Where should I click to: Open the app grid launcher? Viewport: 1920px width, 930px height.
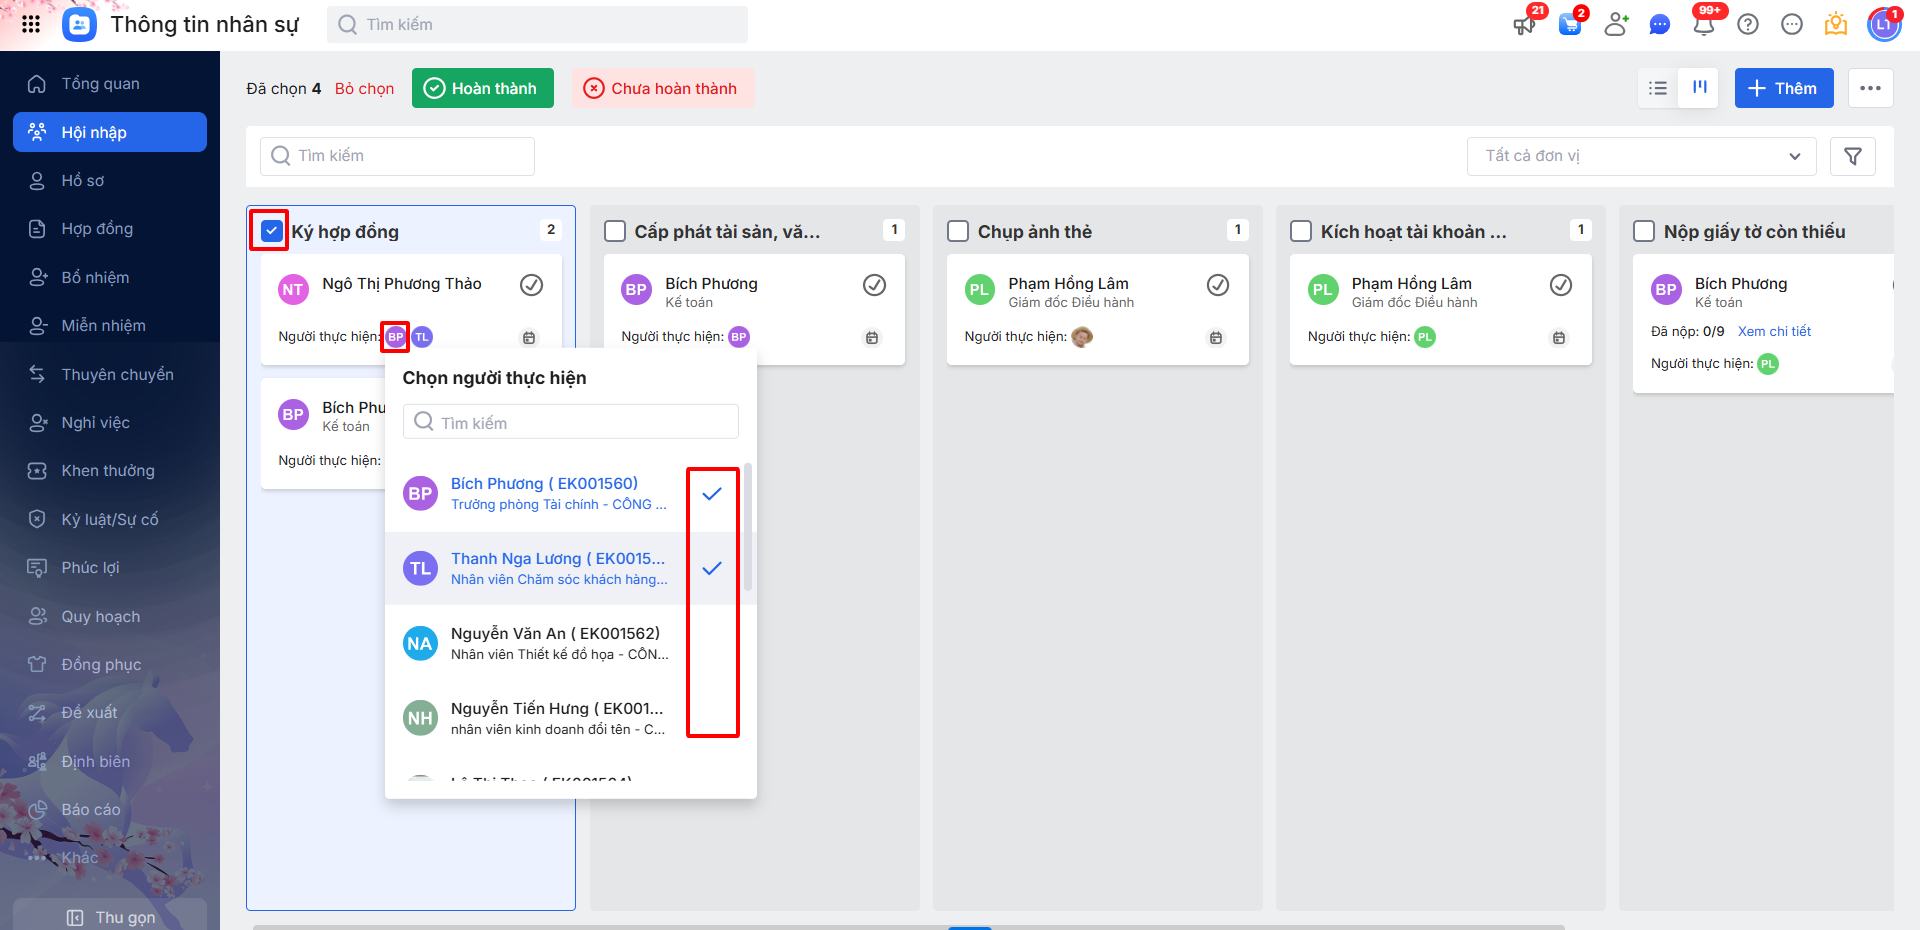pyautogui.click(x=31, y=24)
